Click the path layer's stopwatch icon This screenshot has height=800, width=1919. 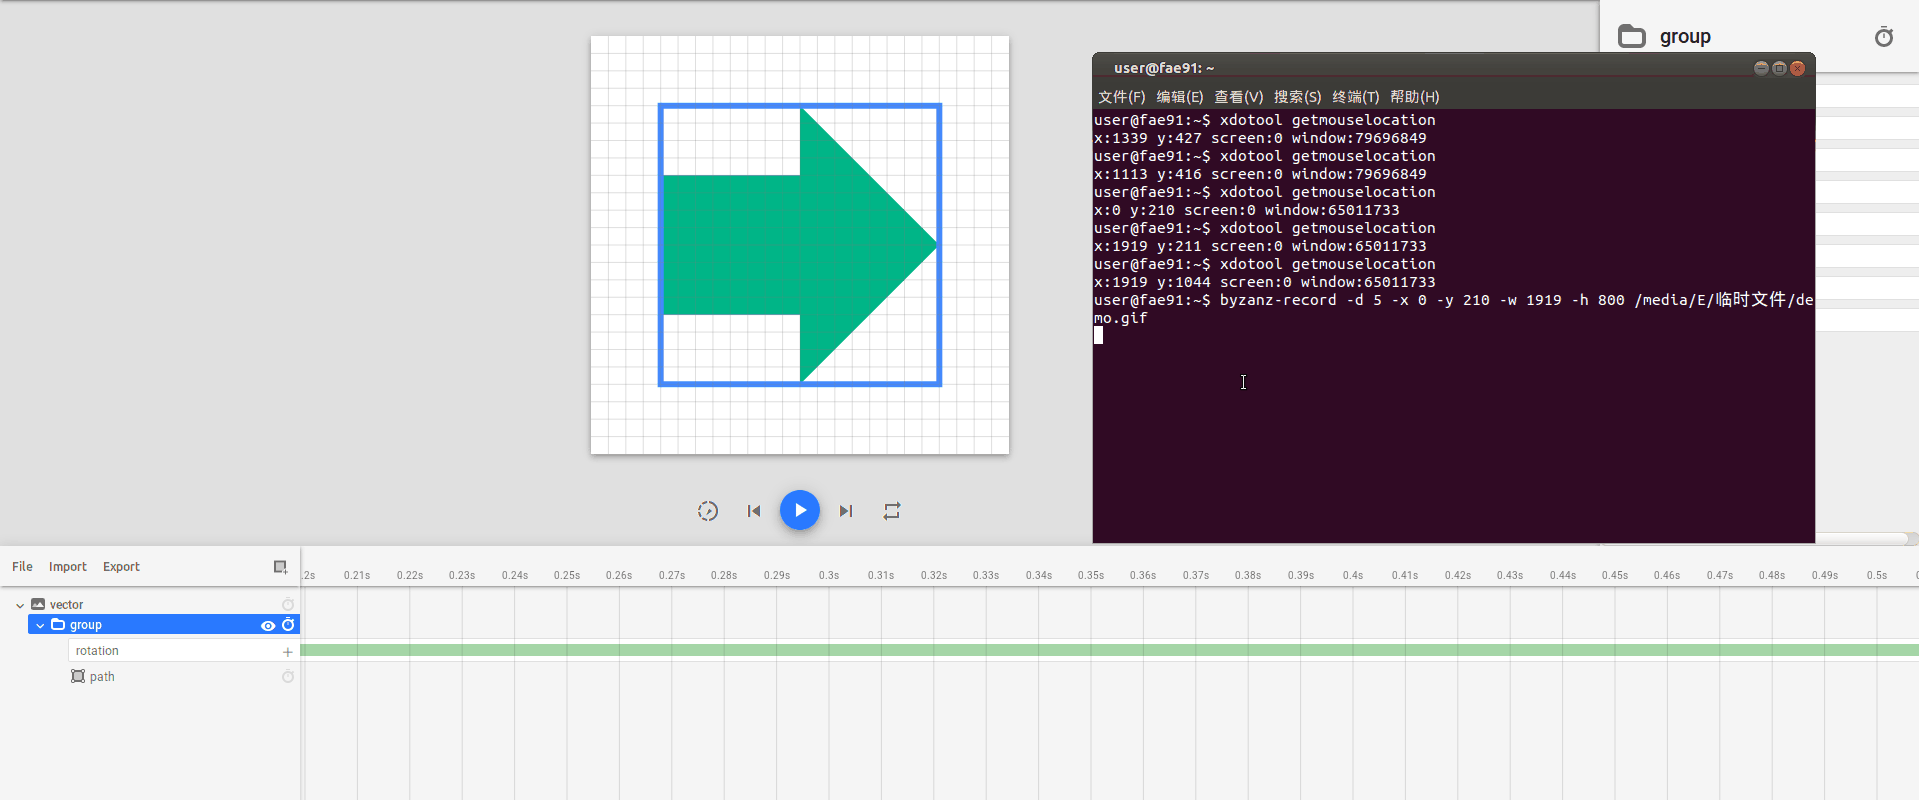coord(288,677)
